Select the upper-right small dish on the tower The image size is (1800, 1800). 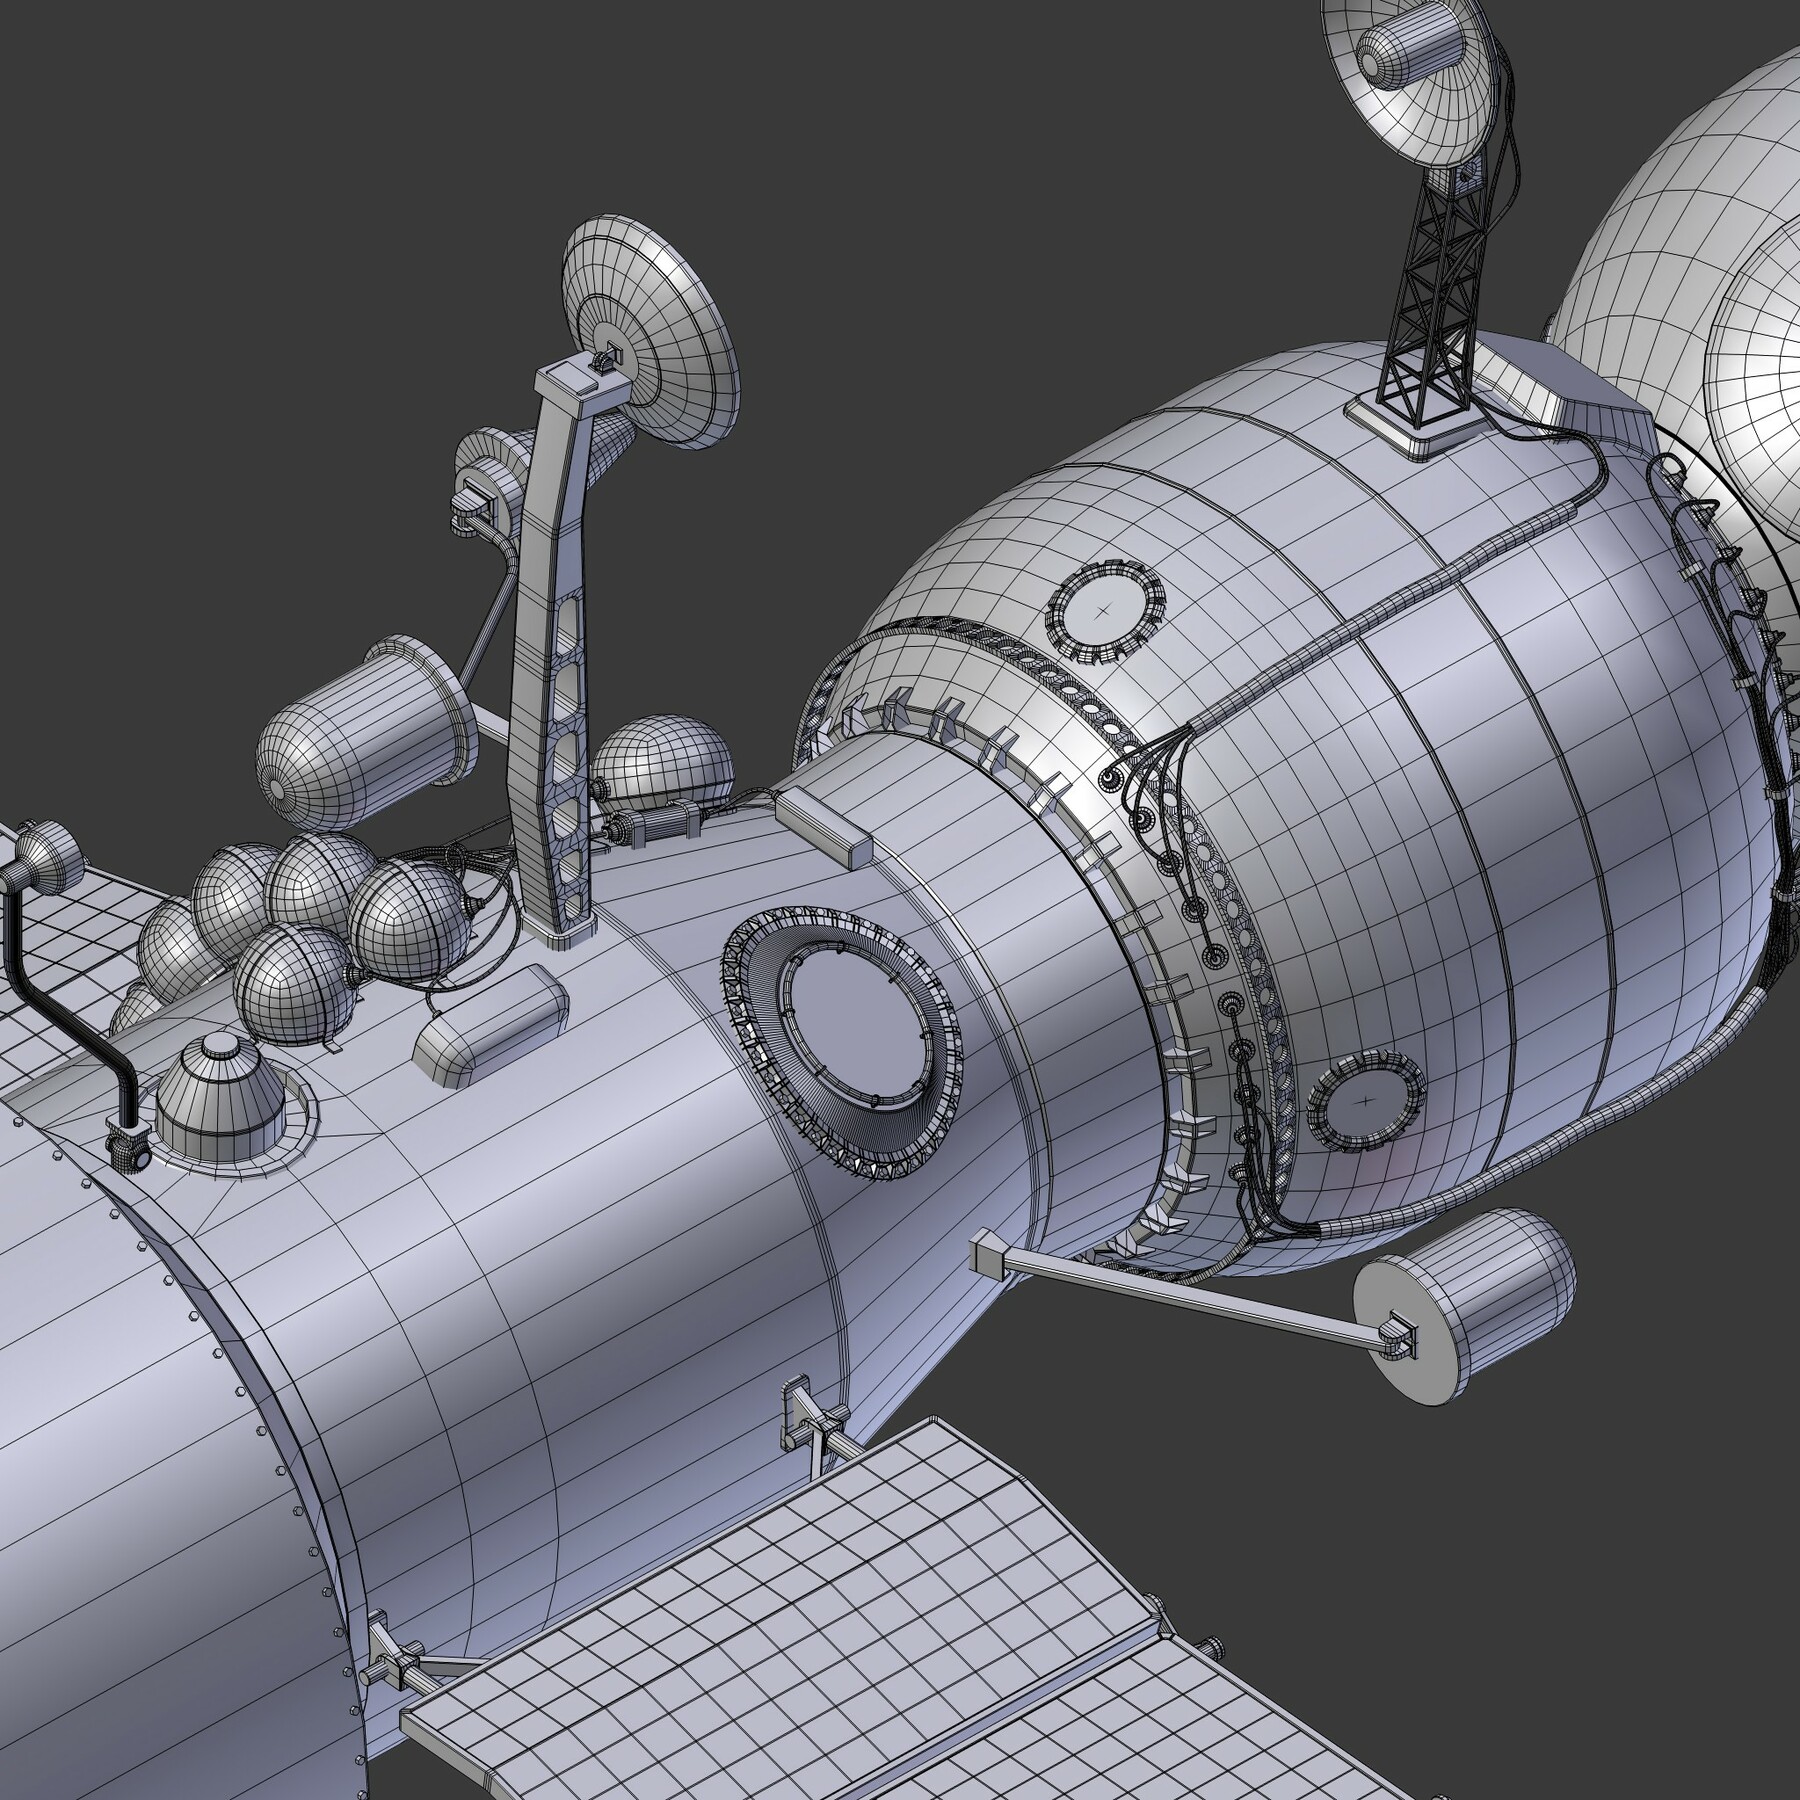click(x=1400, y=75)
